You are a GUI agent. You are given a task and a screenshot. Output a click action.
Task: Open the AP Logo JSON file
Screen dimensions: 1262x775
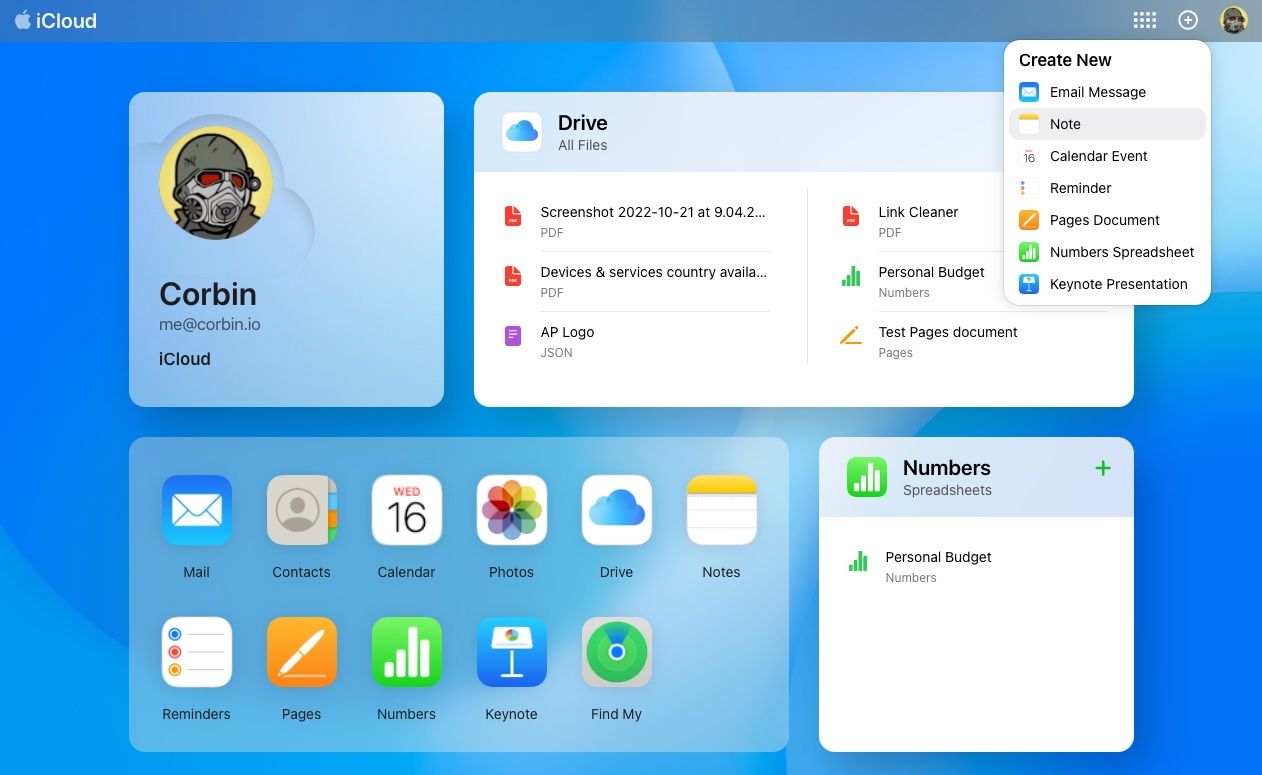567,332
